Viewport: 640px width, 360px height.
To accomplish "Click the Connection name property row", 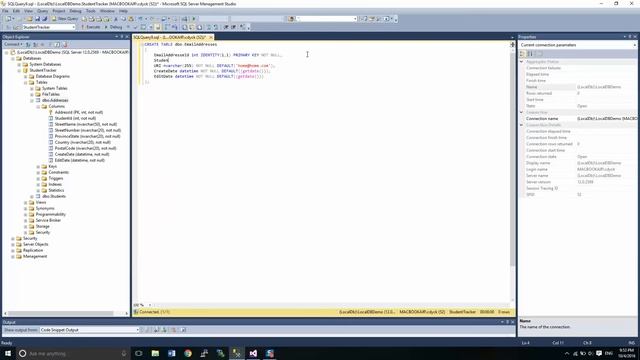I will (x=580, y=118).
